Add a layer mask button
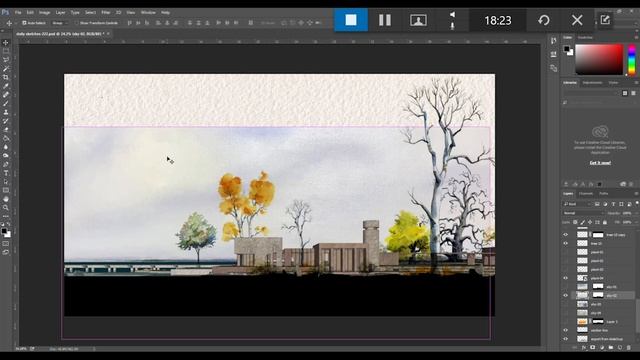640x360 pixels. pyautogui.click(x=593, y=347)
